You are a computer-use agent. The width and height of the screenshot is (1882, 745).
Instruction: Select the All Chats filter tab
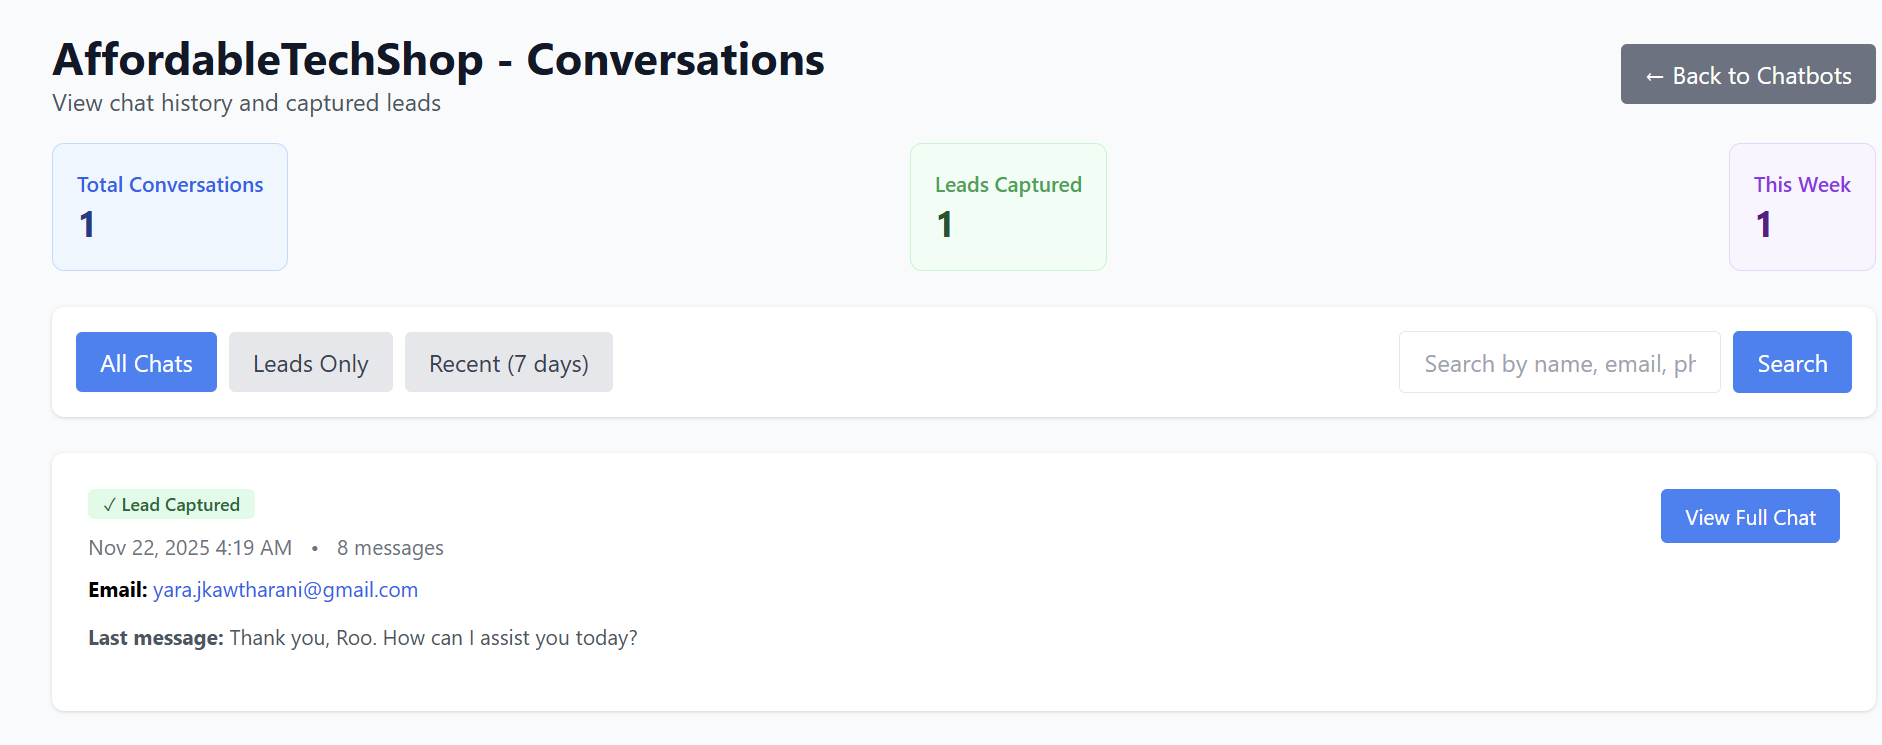tap(146, 363)
